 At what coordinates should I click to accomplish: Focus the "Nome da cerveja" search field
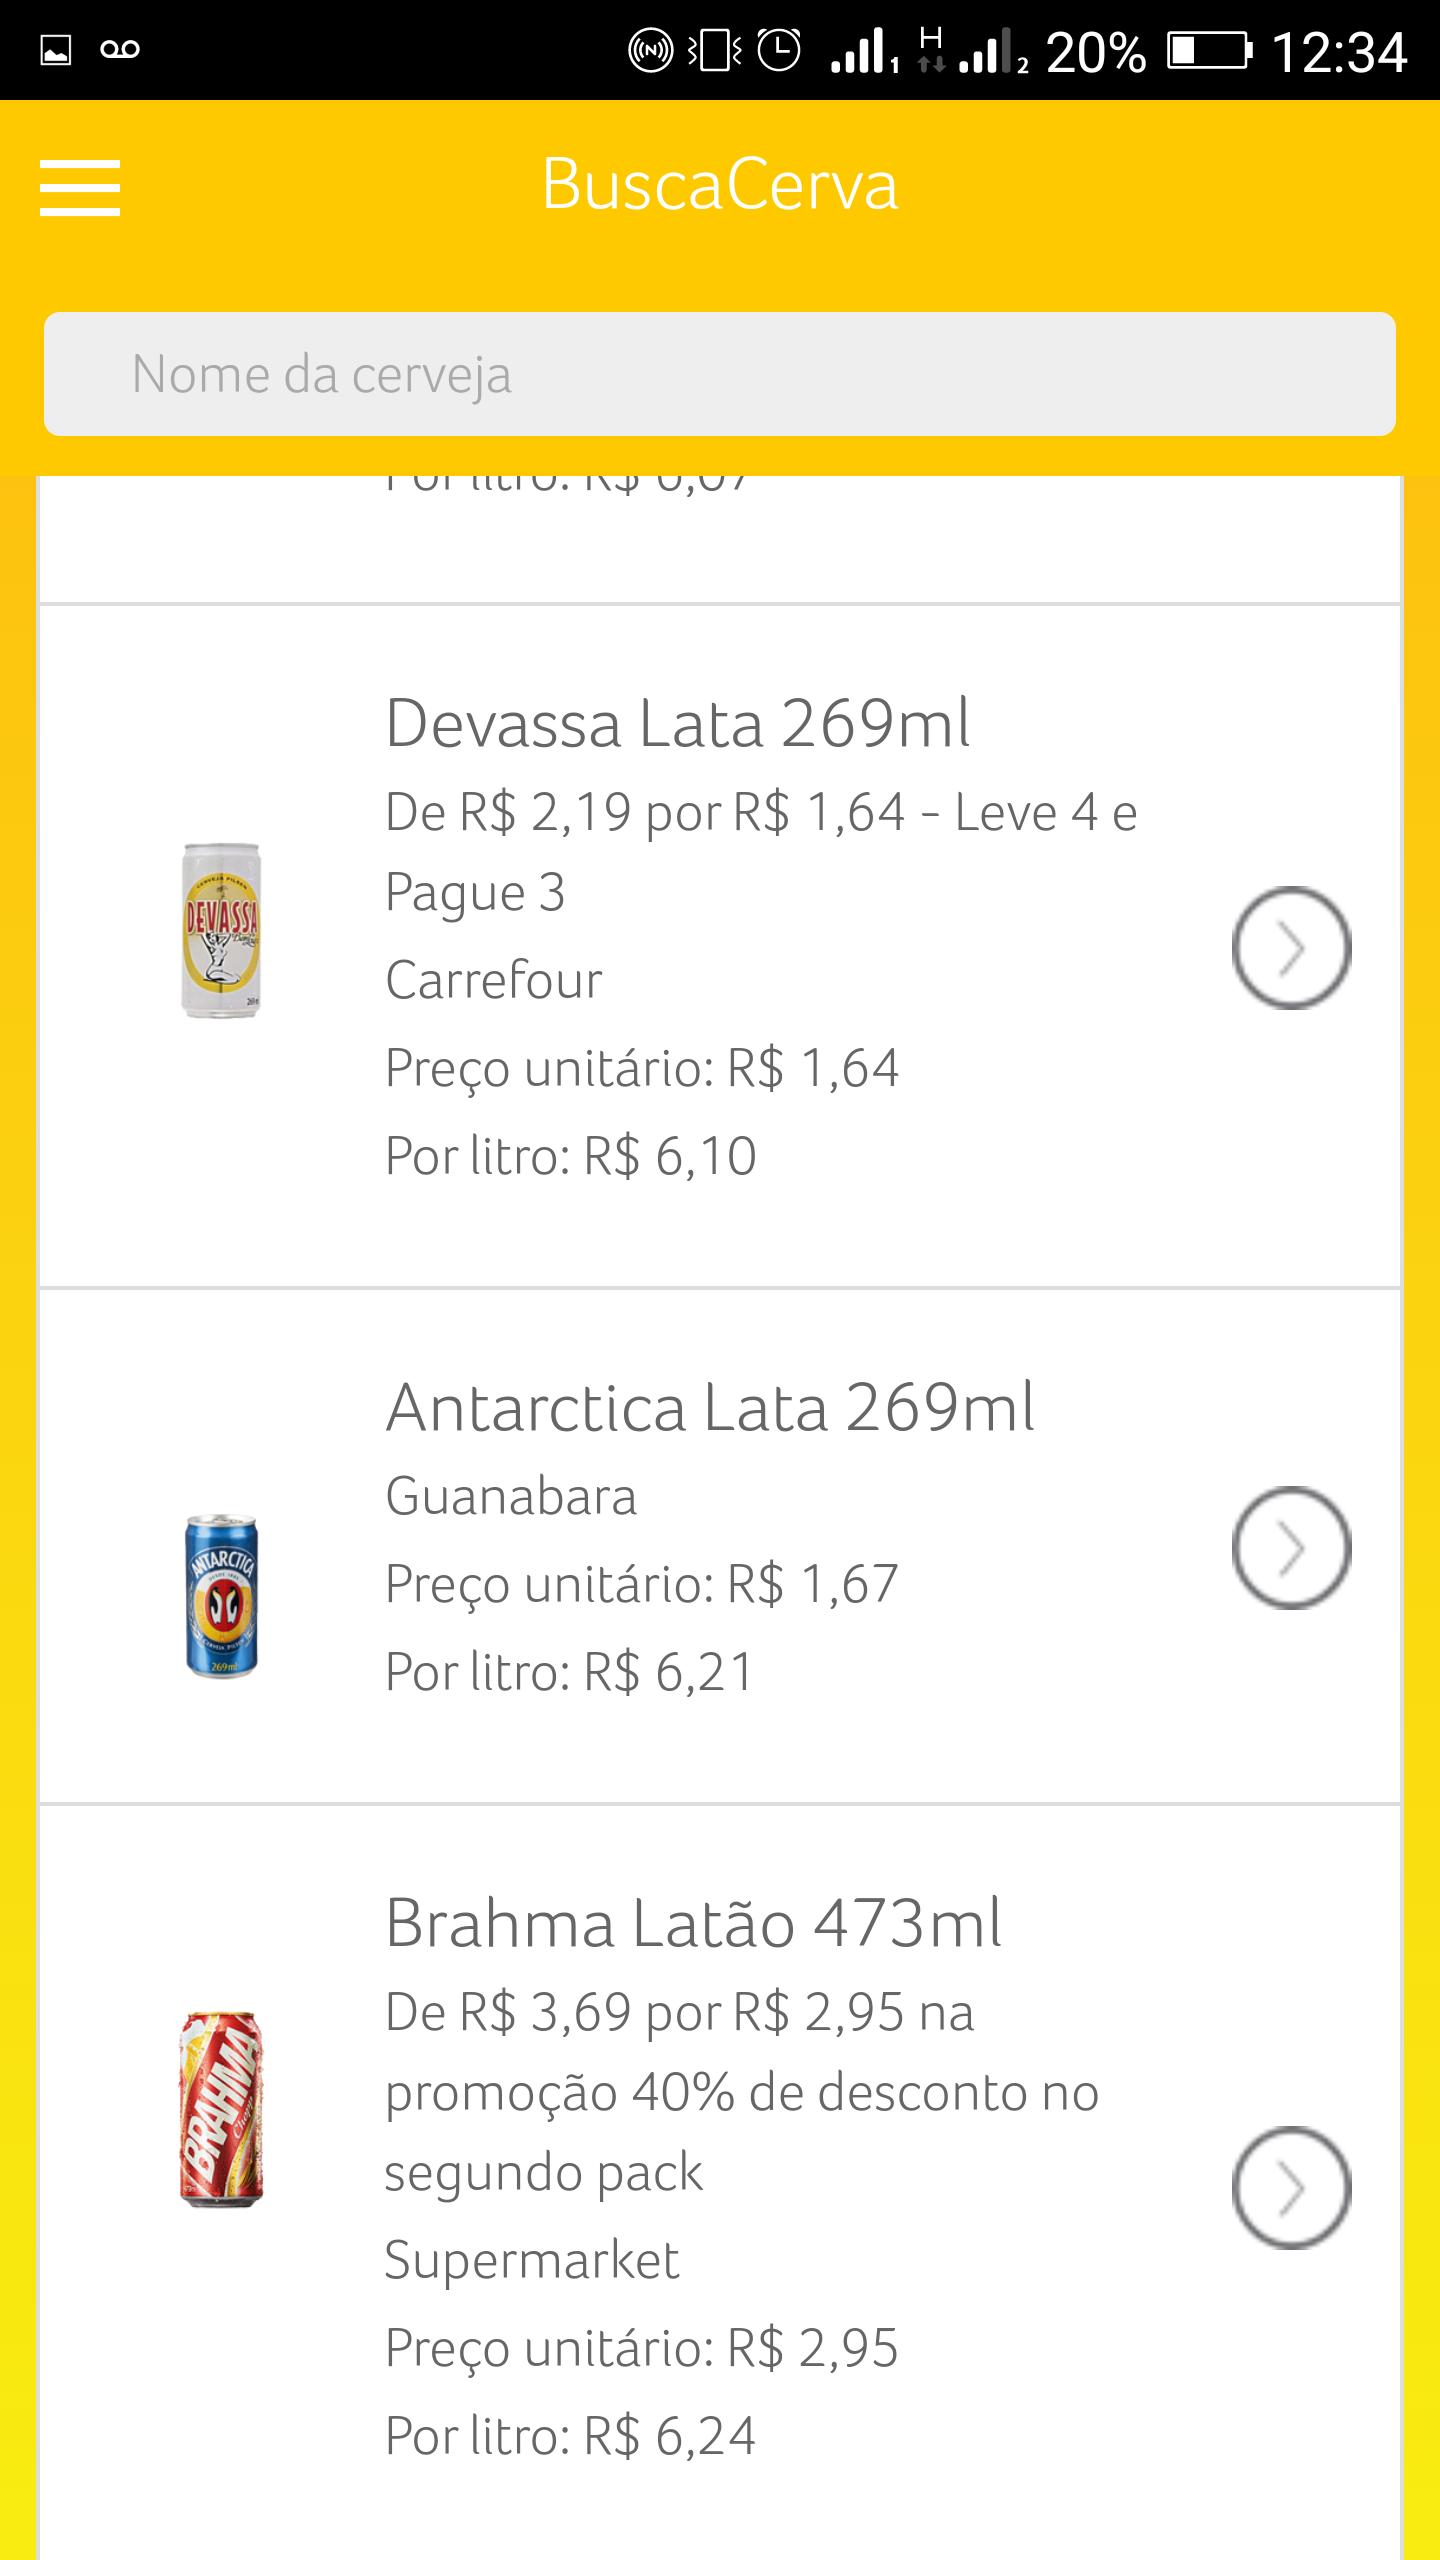[x=720, y=374]
